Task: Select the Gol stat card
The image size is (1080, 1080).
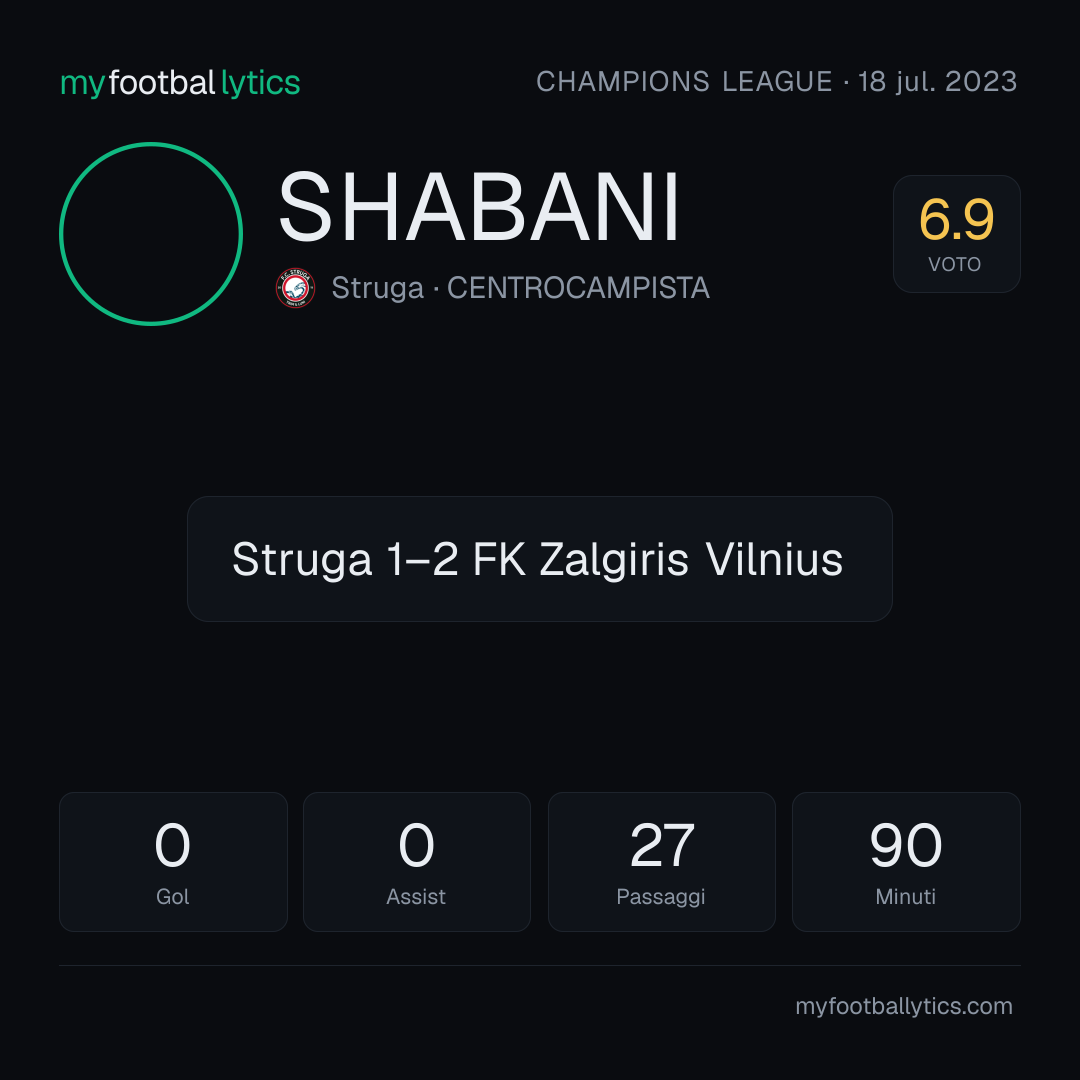Action: [x=173, y=862]
